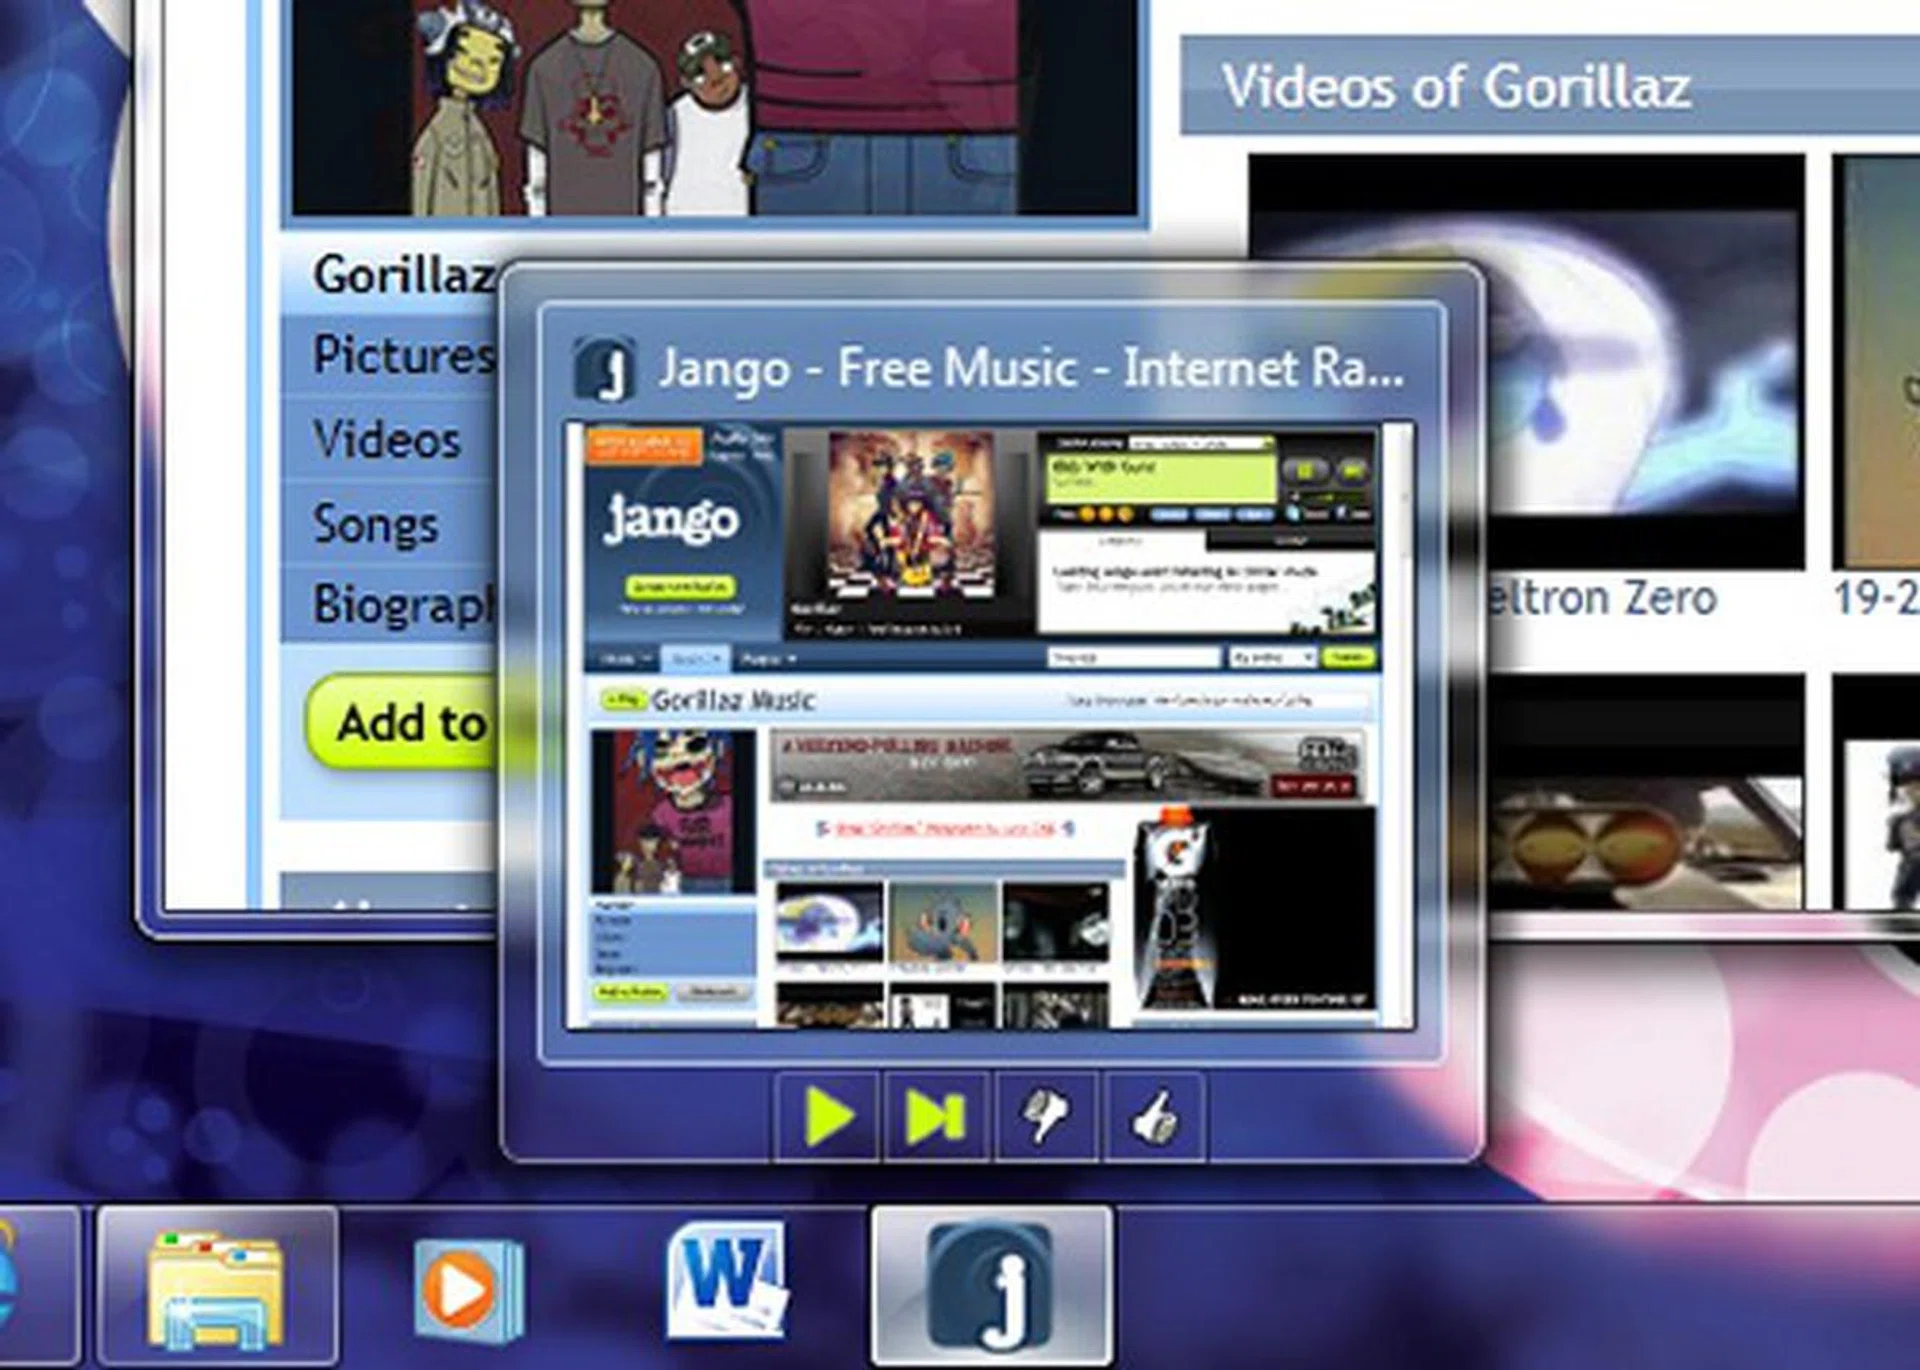Go to the Videos section link
The height and width of the screenshot is (1370, 1920).
[x=387, y=440]
